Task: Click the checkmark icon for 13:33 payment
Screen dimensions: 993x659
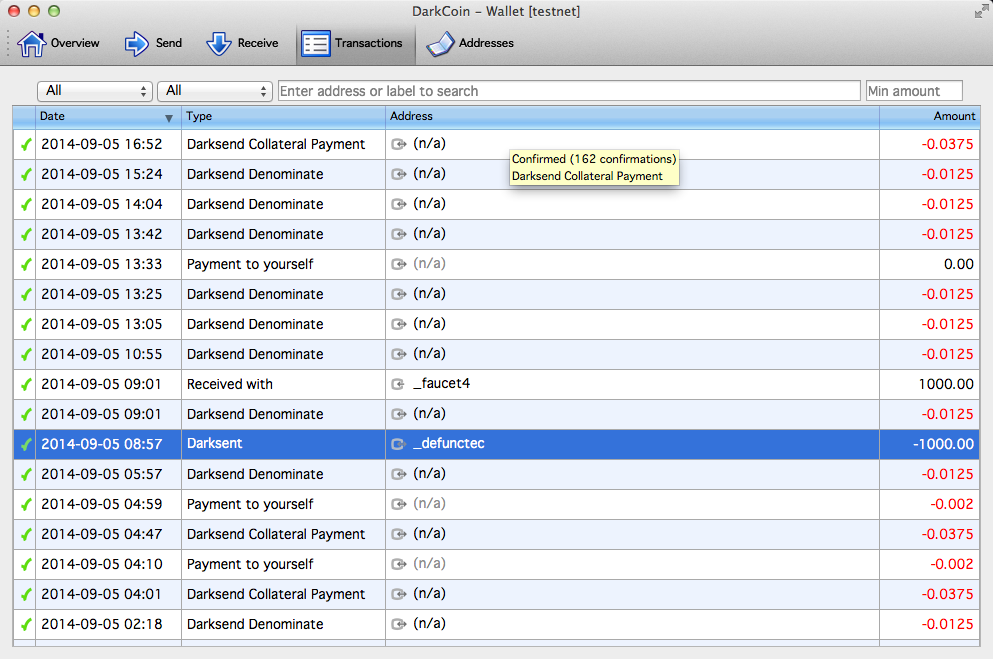Action: (x=25, y=265)
